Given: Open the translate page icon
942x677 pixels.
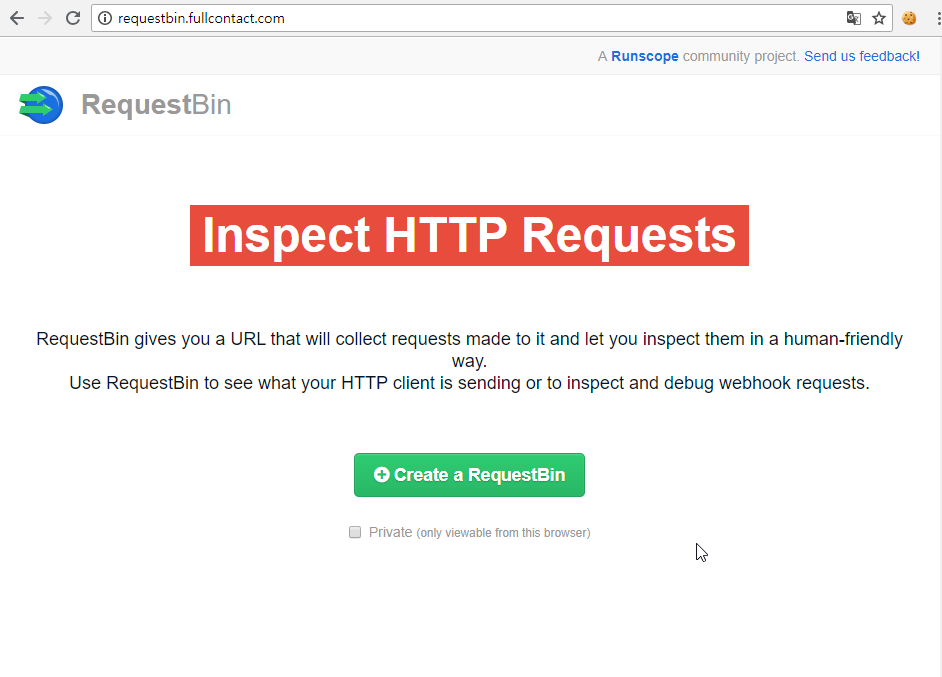Looking at the screenshot, I should point(853,18).
